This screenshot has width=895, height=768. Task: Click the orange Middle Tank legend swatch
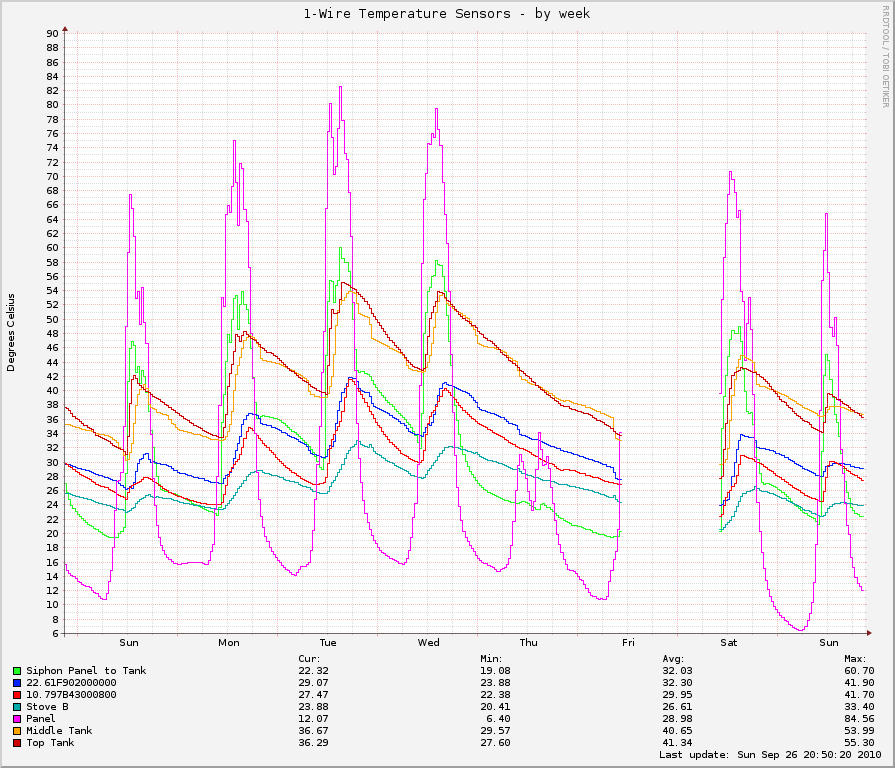tap(17, 731)
